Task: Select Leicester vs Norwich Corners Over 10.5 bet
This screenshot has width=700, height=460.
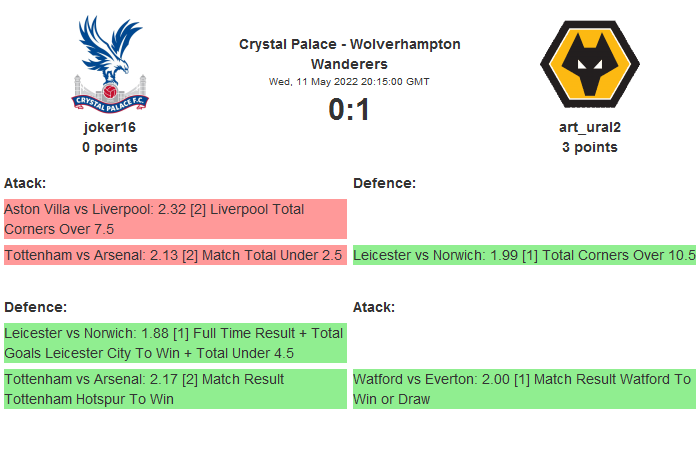Action: tap(524, 255)
